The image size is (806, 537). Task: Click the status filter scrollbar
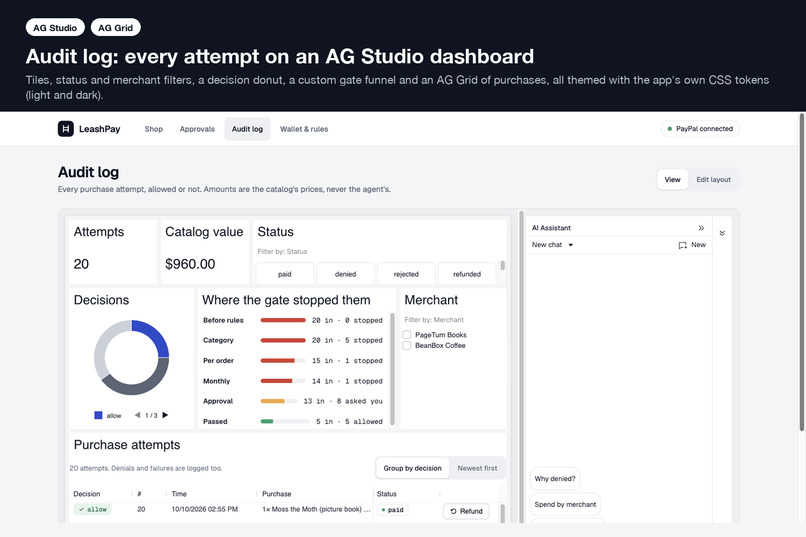tap(502, 266)
